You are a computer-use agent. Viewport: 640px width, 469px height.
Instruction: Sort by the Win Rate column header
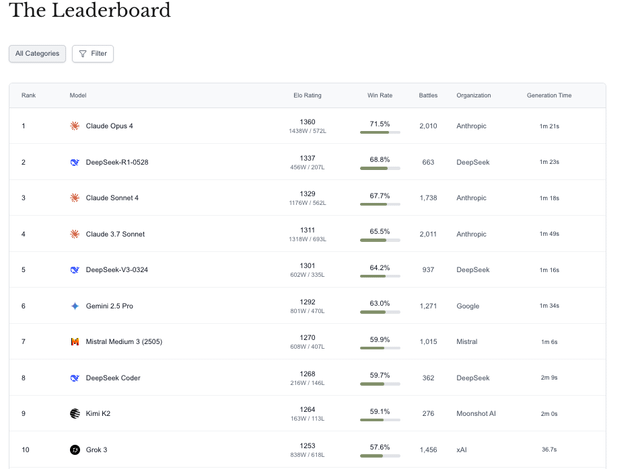pos(380,95)
